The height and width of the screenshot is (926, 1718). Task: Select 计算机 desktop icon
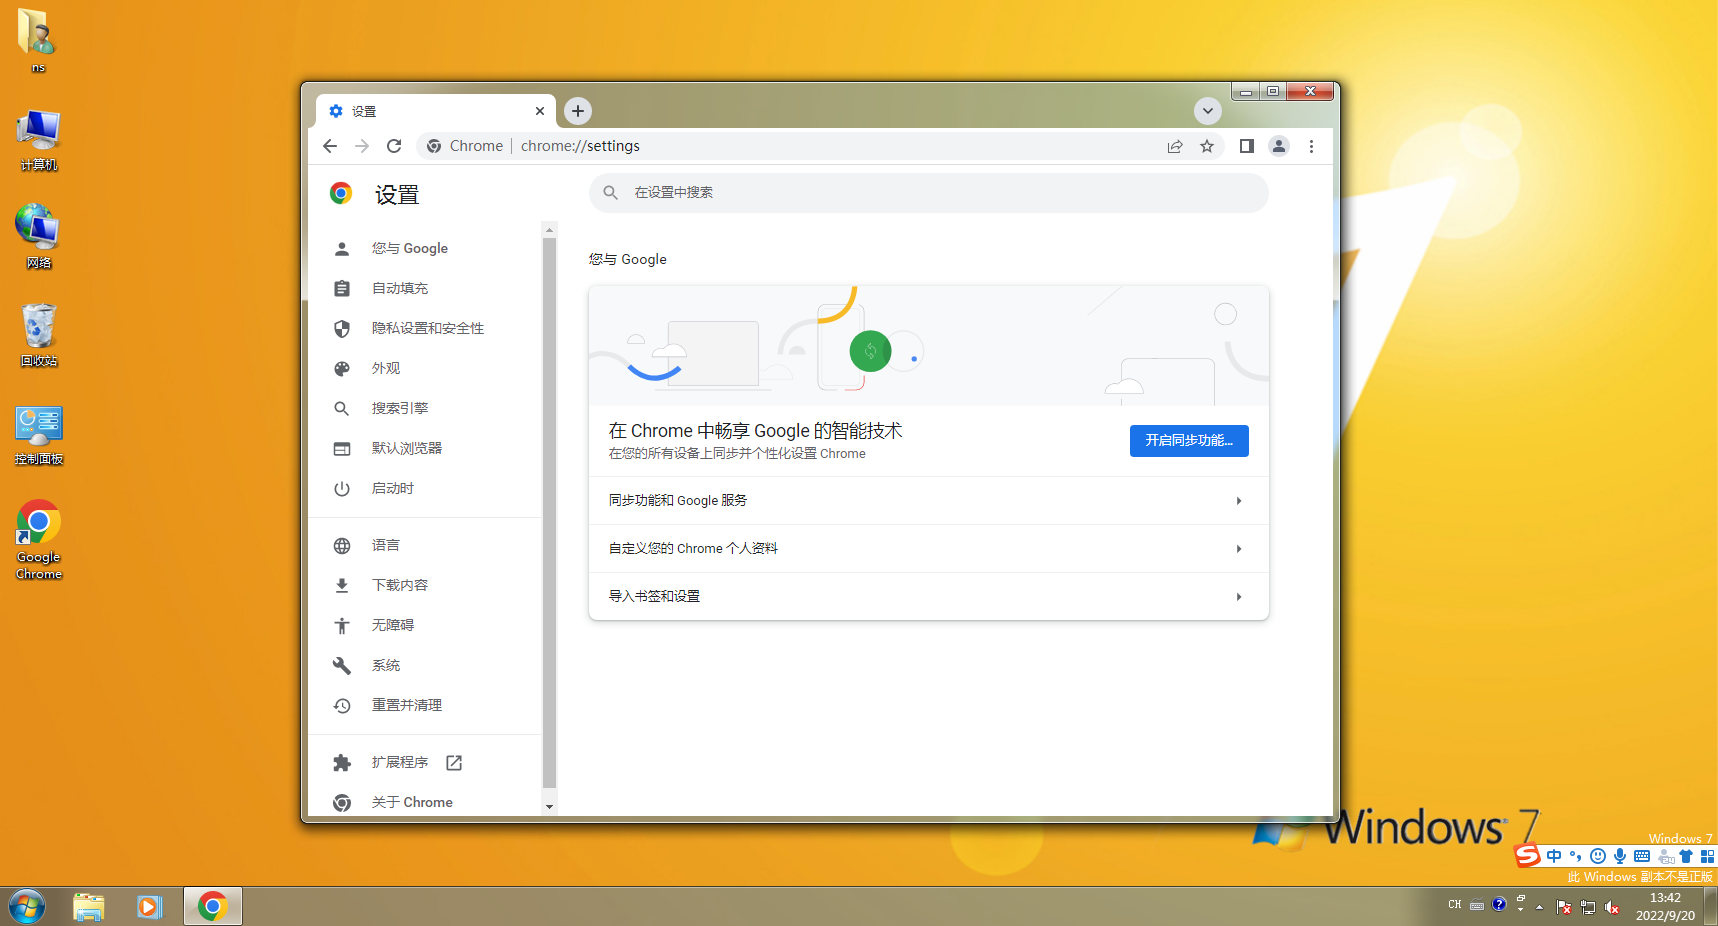[39, 140]
